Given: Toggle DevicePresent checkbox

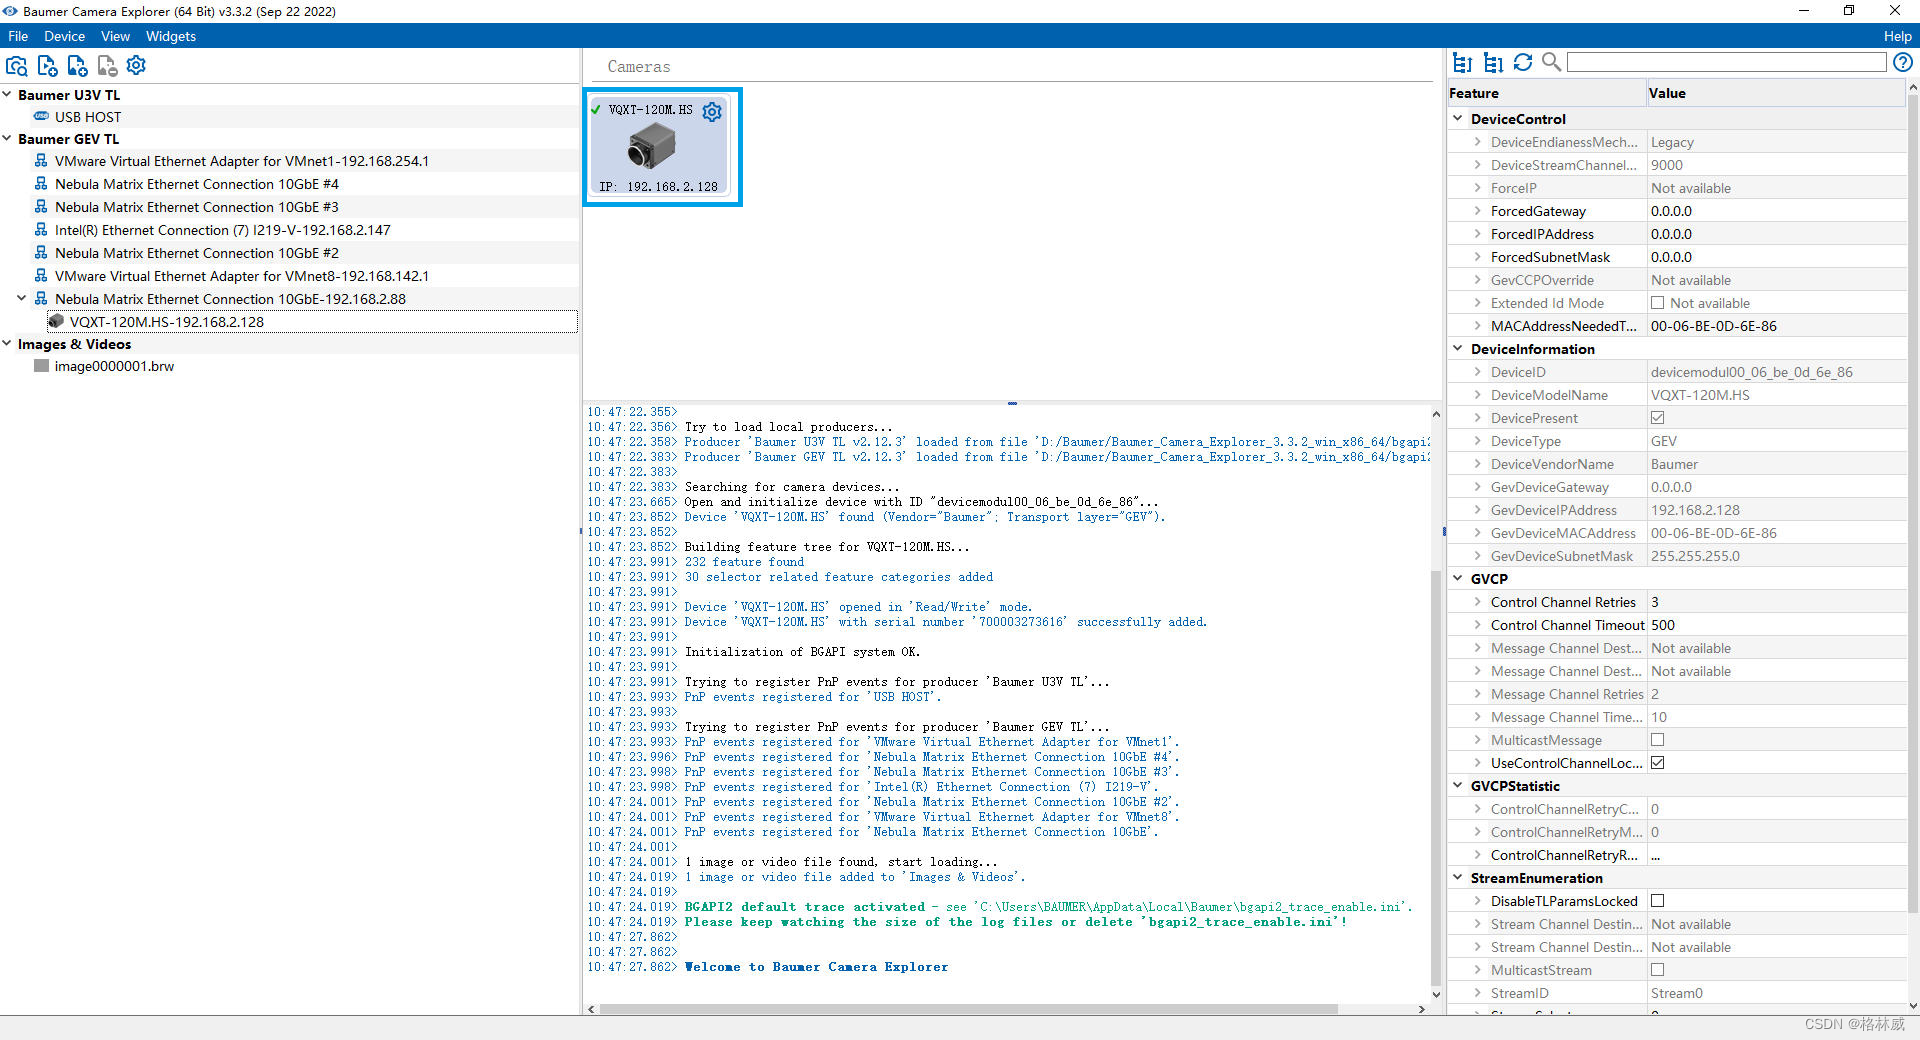Looking at the screenshot, I should pyautogui.click(x=1657, y=418).
